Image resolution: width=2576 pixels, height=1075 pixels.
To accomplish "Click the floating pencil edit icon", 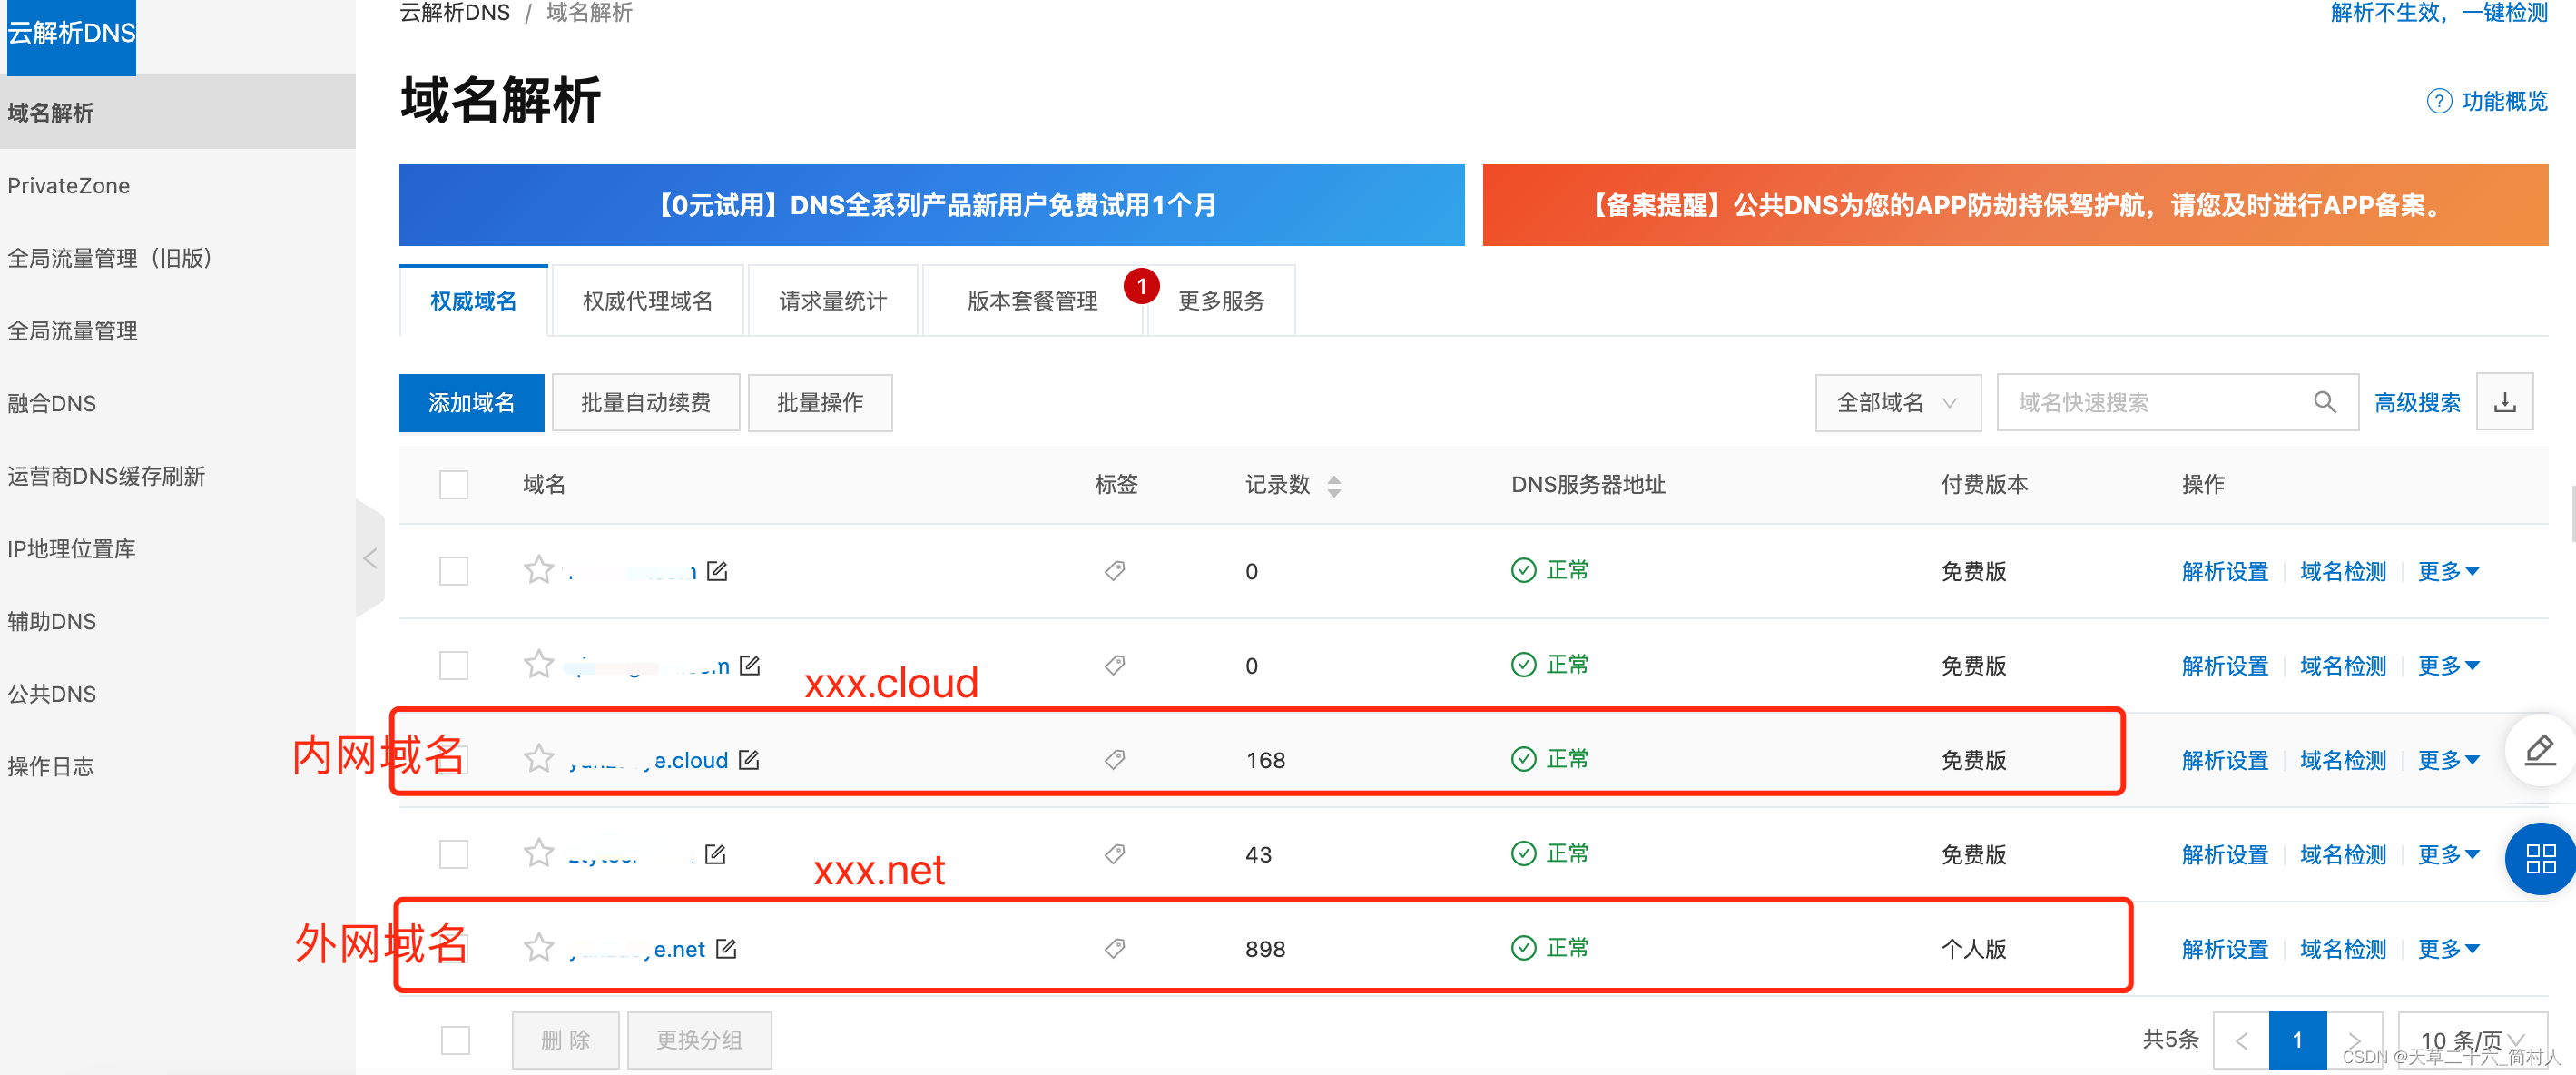I will tap(2540, 750).
